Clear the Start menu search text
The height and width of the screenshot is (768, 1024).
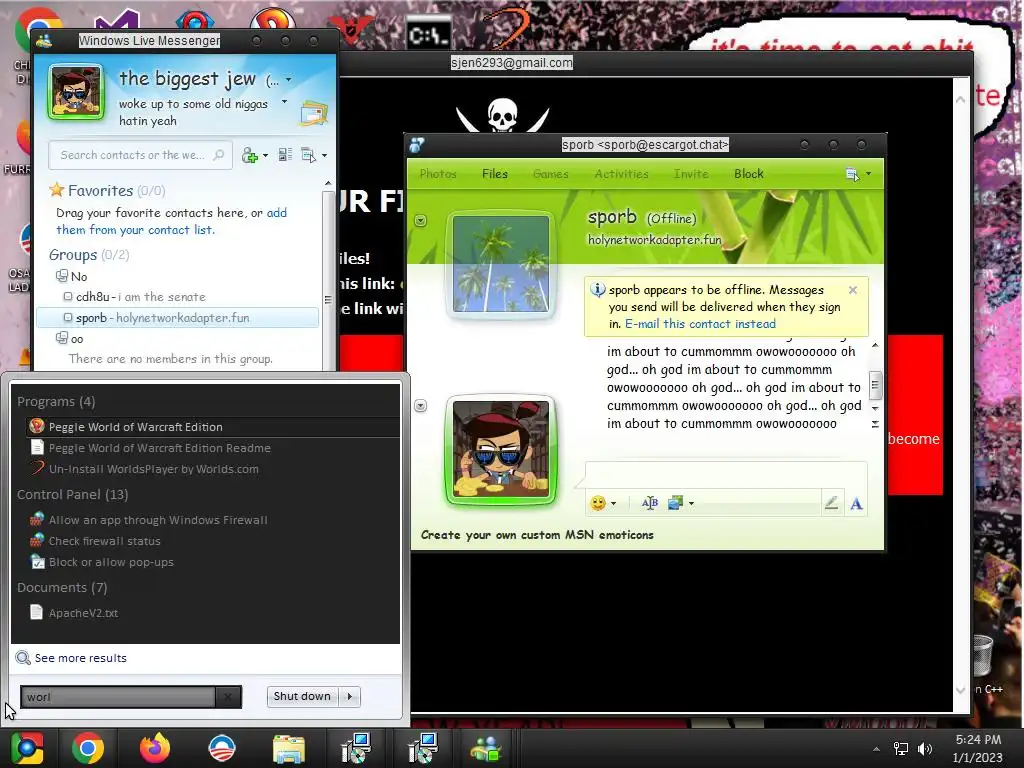pos(227,697)
